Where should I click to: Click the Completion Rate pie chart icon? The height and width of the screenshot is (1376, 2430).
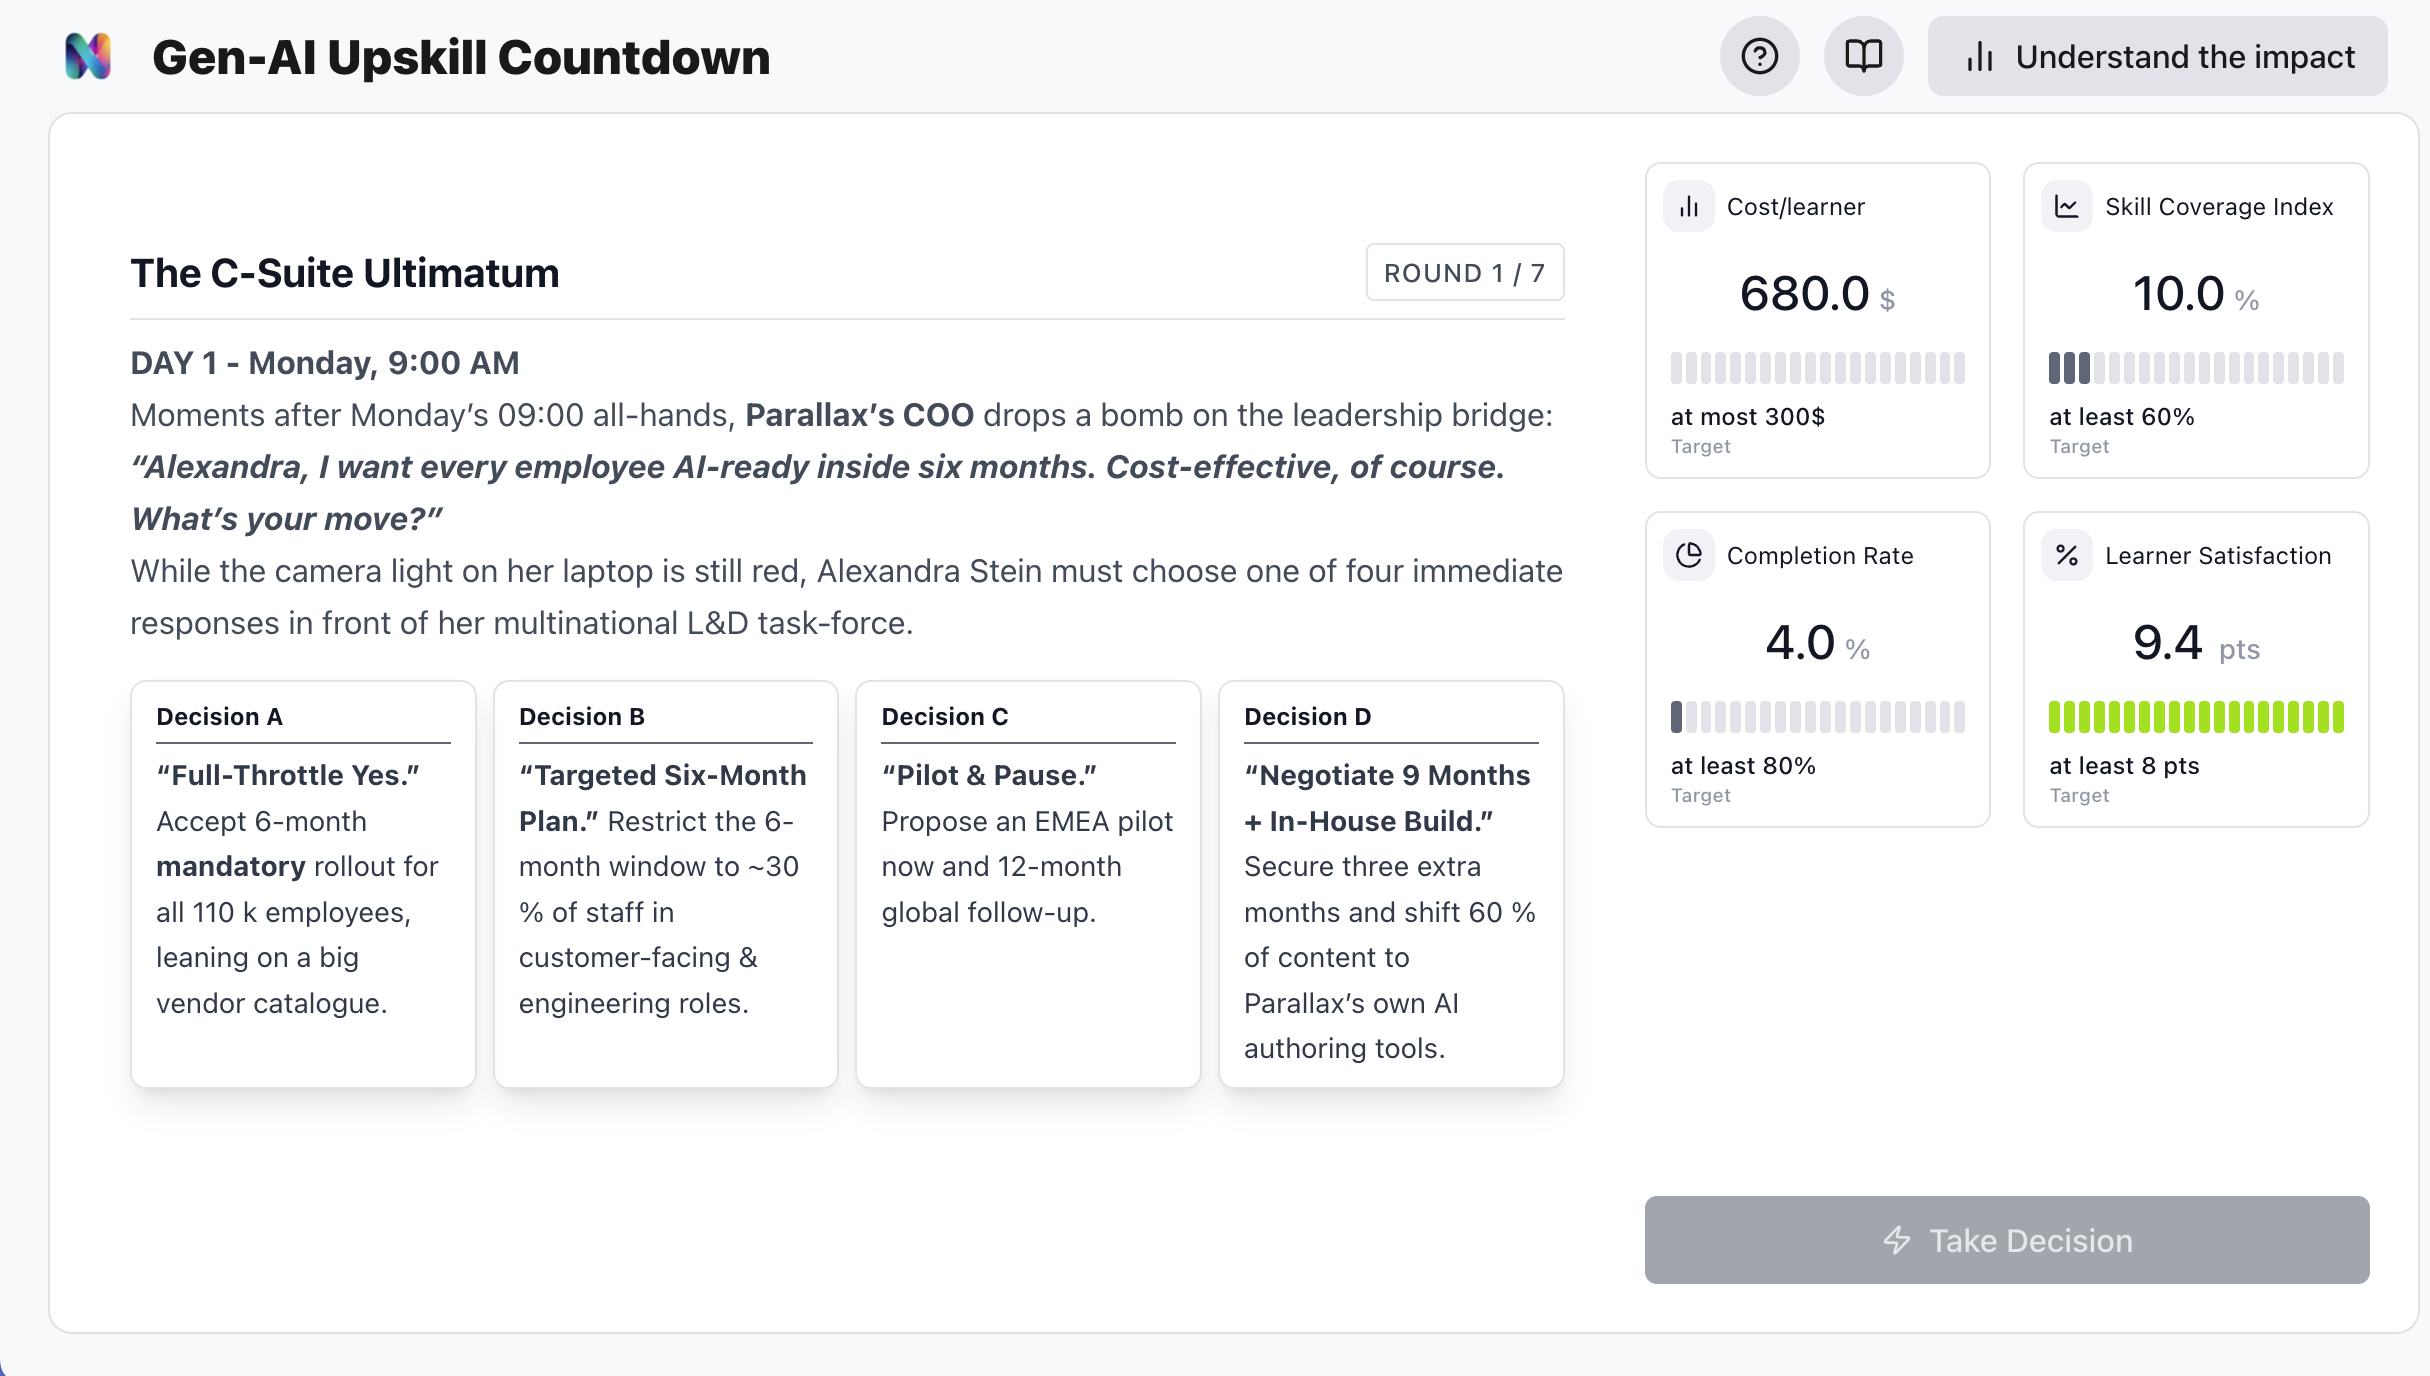pos(1689,555)
